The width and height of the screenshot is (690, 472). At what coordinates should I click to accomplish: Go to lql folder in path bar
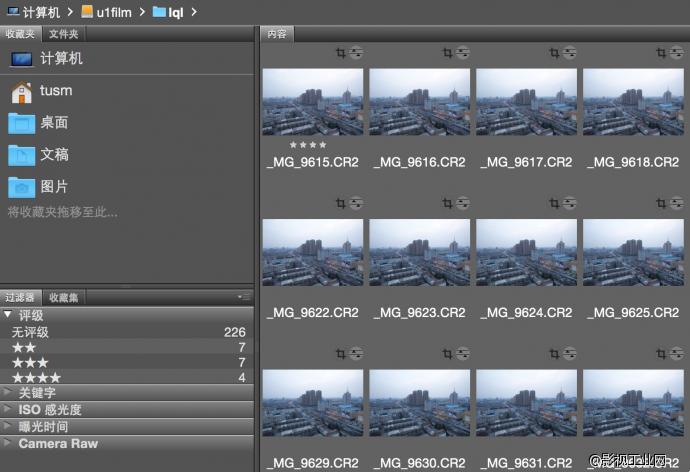pos(168,12)
